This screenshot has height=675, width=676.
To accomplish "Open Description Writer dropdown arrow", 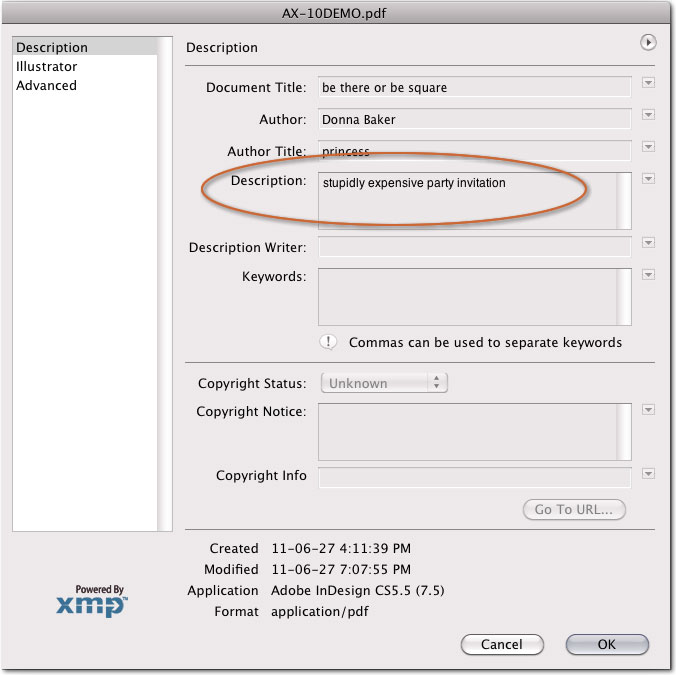I will click(648, 243).
